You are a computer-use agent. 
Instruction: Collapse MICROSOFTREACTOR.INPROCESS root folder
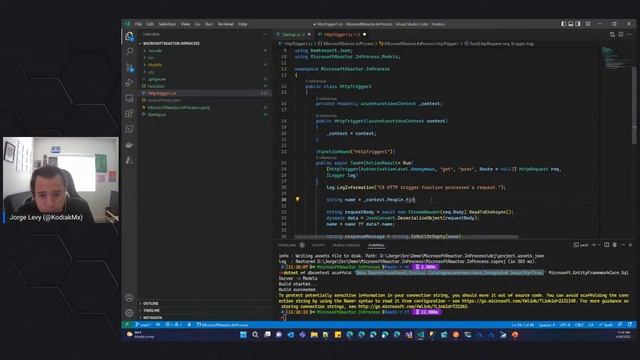click(x=171, y=43)
